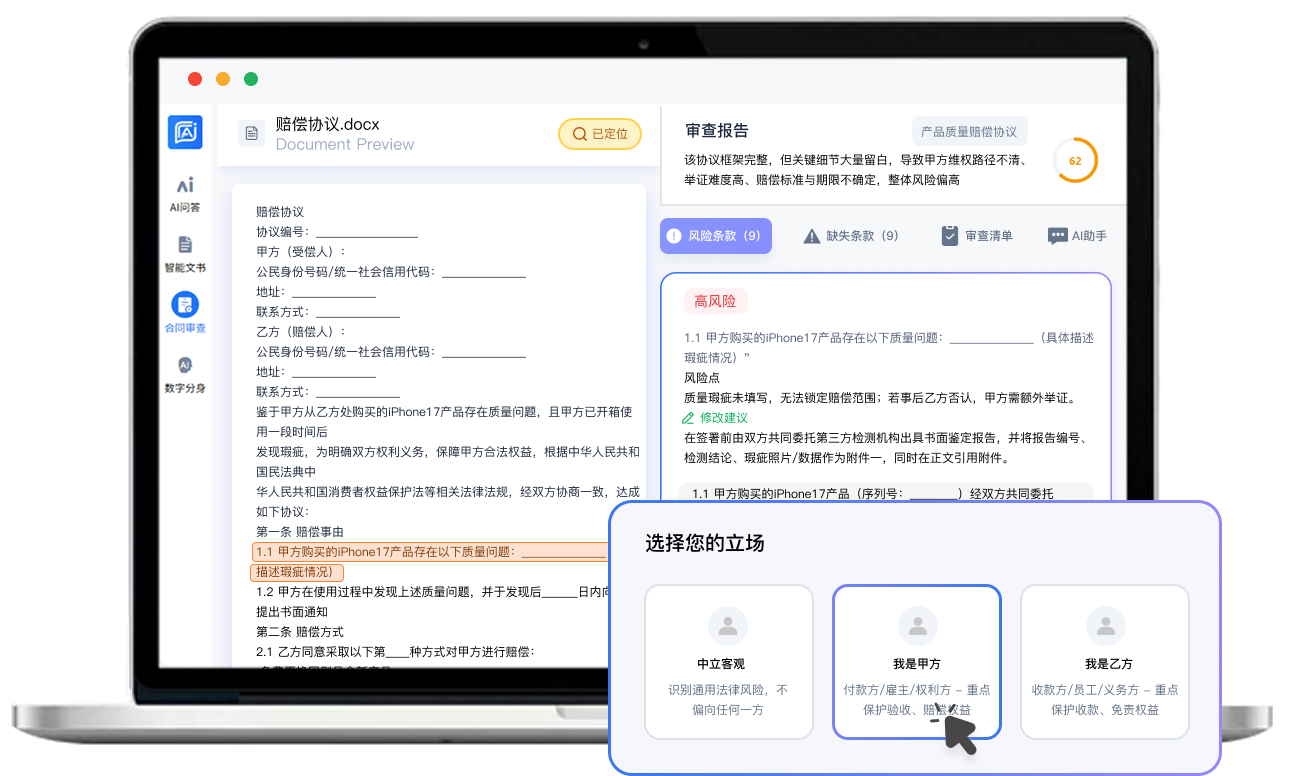
Task: Choose the 我是甲方 stance card
Action: click(916, 661)
